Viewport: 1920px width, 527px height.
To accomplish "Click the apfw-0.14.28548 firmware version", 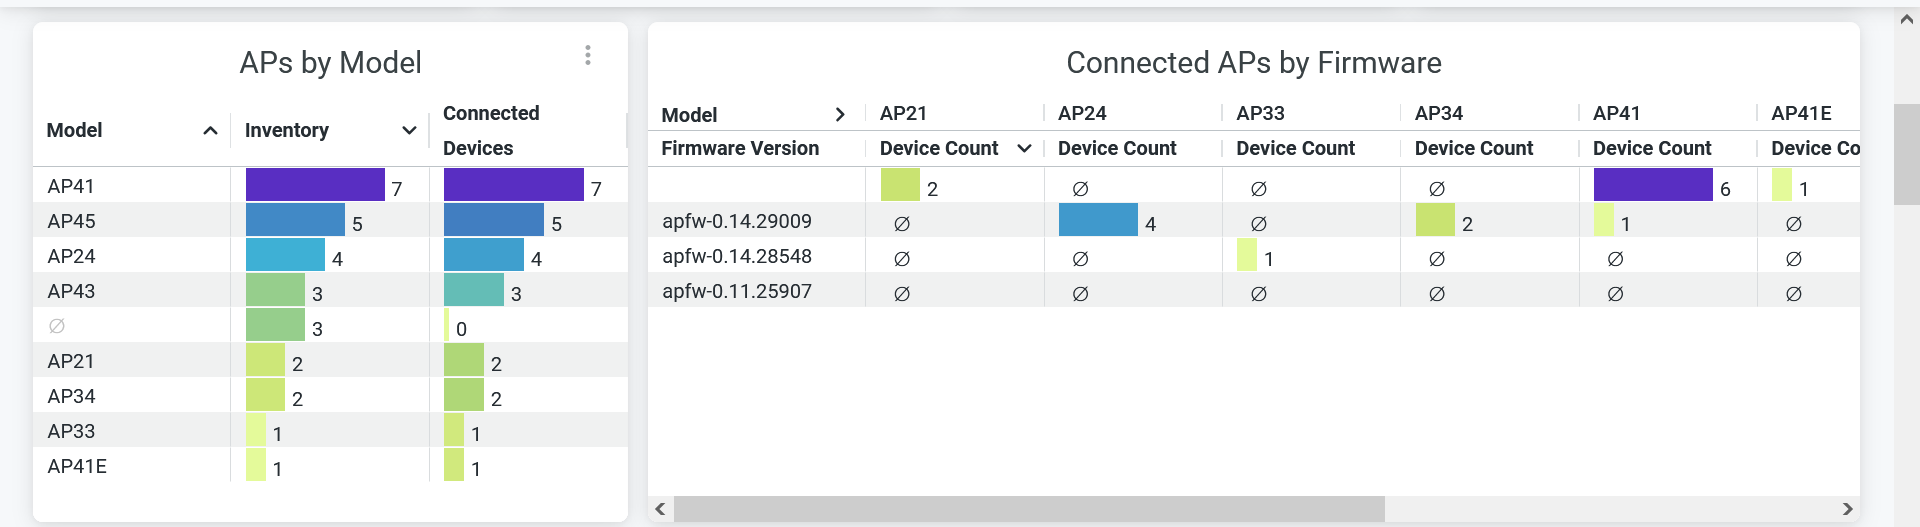I will [x=737, y=256].
